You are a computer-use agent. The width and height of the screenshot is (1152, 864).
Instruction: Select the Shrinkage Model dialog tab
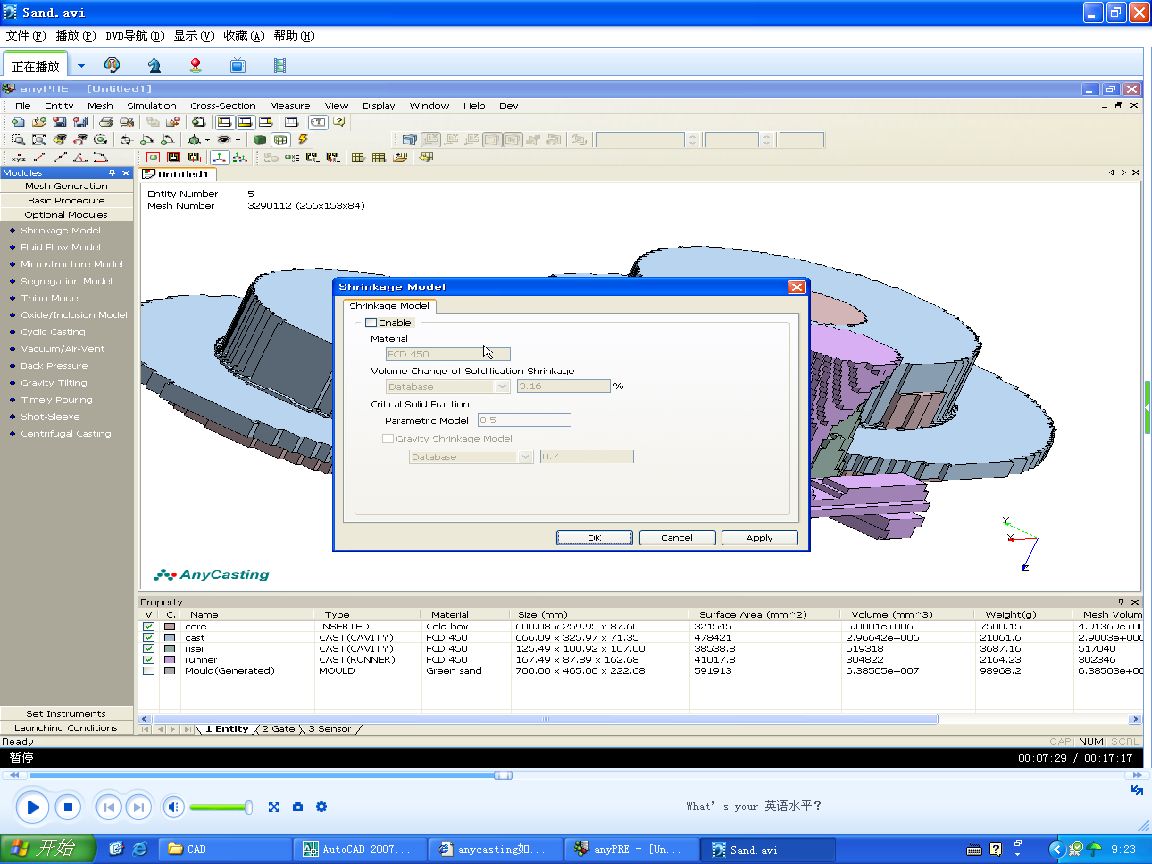tap(389, 306)
